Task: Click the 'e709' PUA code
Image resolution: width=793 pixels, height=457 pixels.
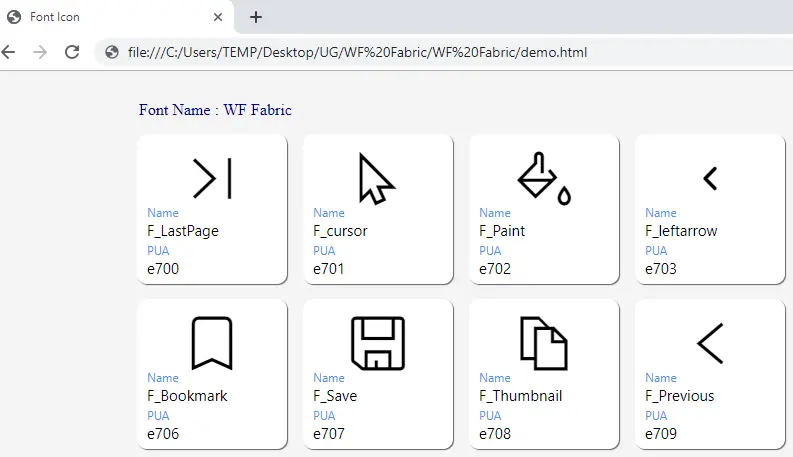Action: coord(660,434)
